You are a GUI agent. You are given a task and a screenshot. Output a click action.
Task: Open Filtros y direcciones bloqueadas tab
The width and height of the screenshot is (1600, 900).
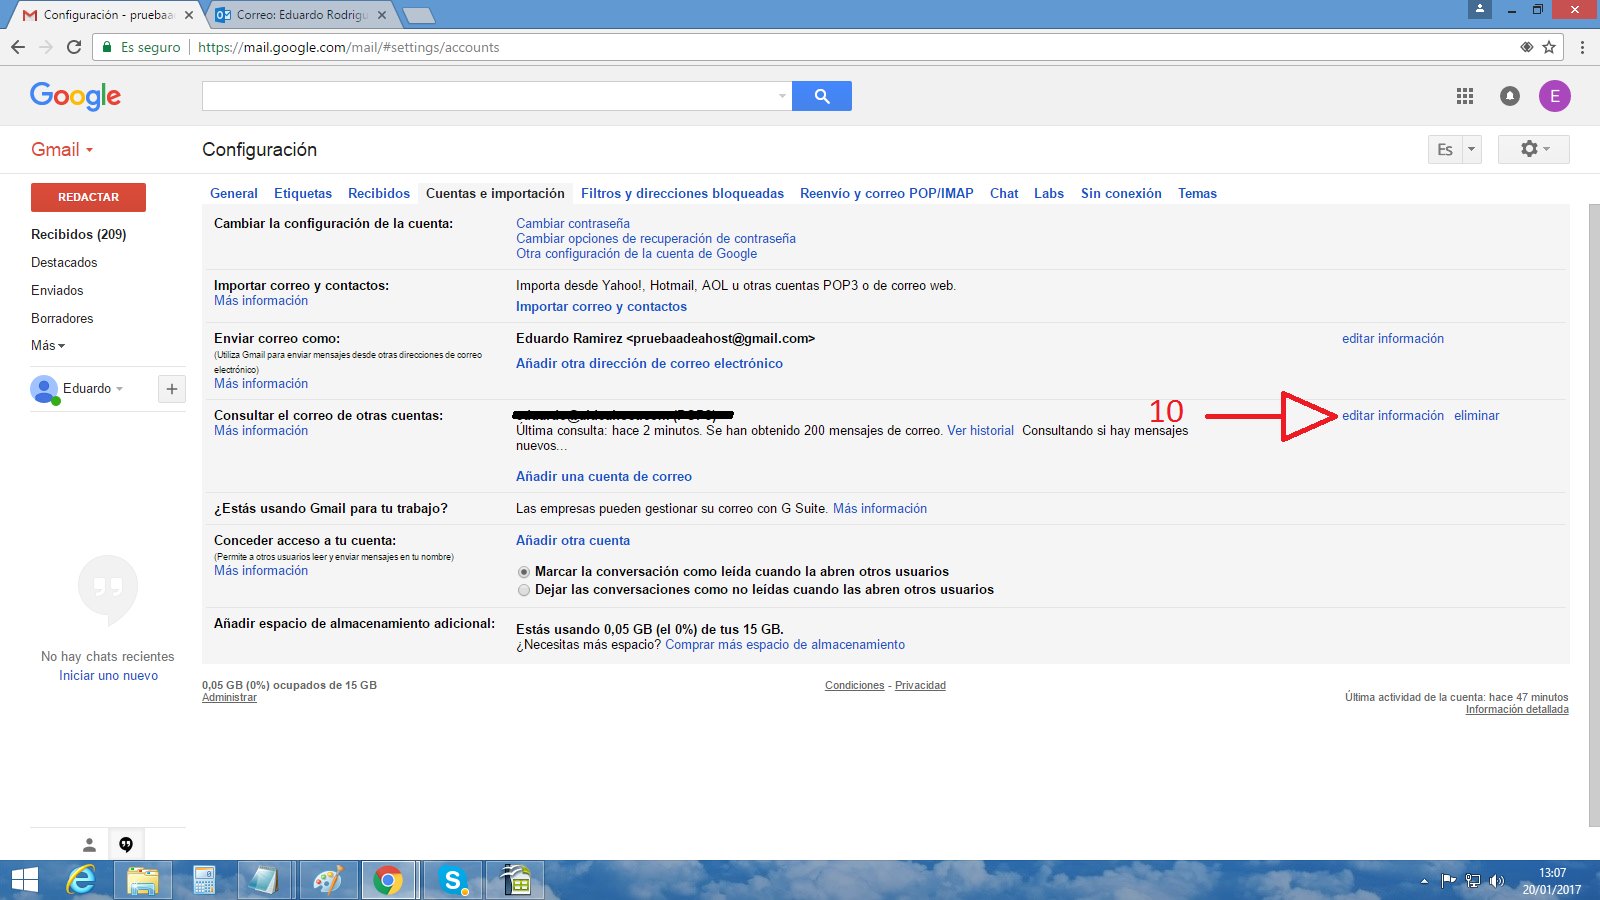click(682, 194)
